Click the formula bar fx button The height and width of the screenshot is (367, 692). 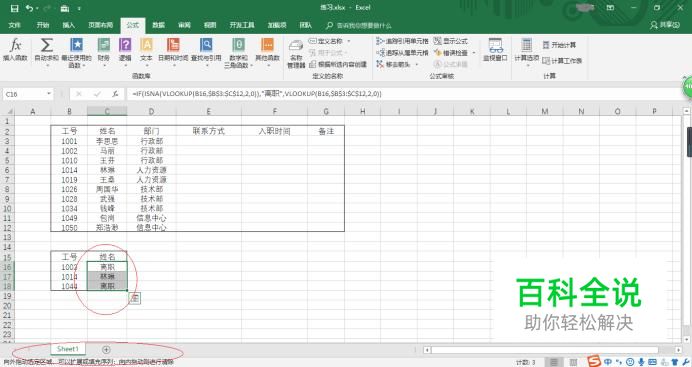click(x=115, y=94)
